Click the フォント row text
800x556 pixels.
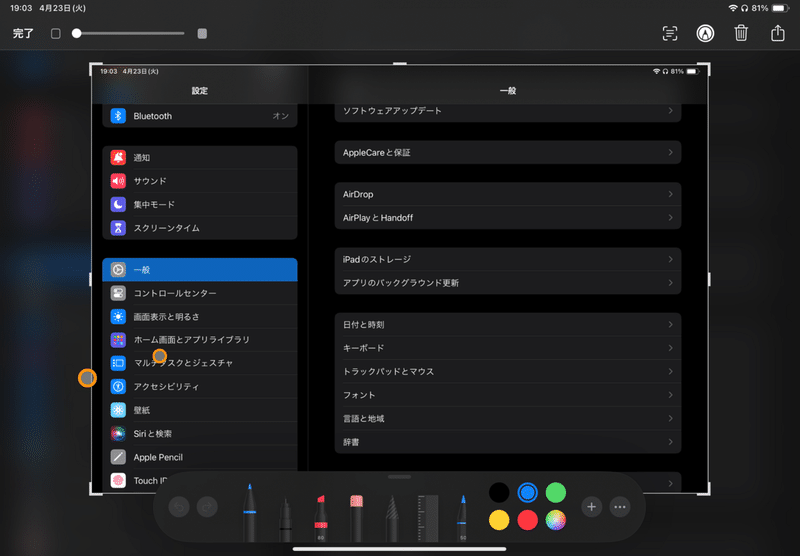pos(359,395)
